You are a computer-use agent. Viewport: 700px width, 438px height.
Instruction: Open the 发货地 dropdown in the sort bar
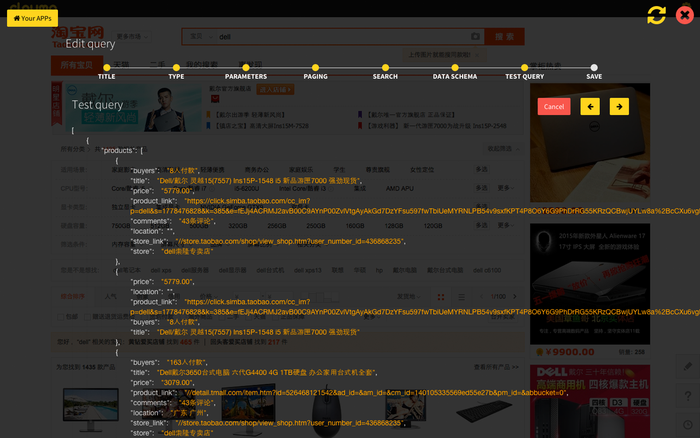[408, 296]
